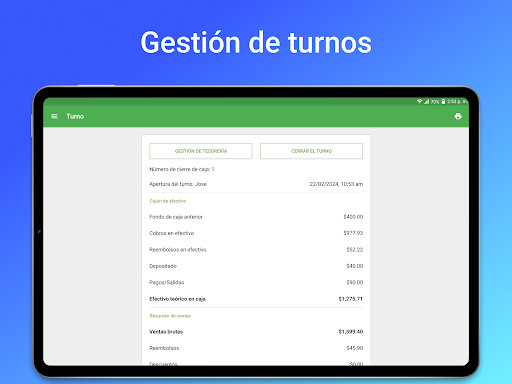Click the Gestión de Tesorería button
This screenshot has width=512, height=384.
click(x=201, y=151)
